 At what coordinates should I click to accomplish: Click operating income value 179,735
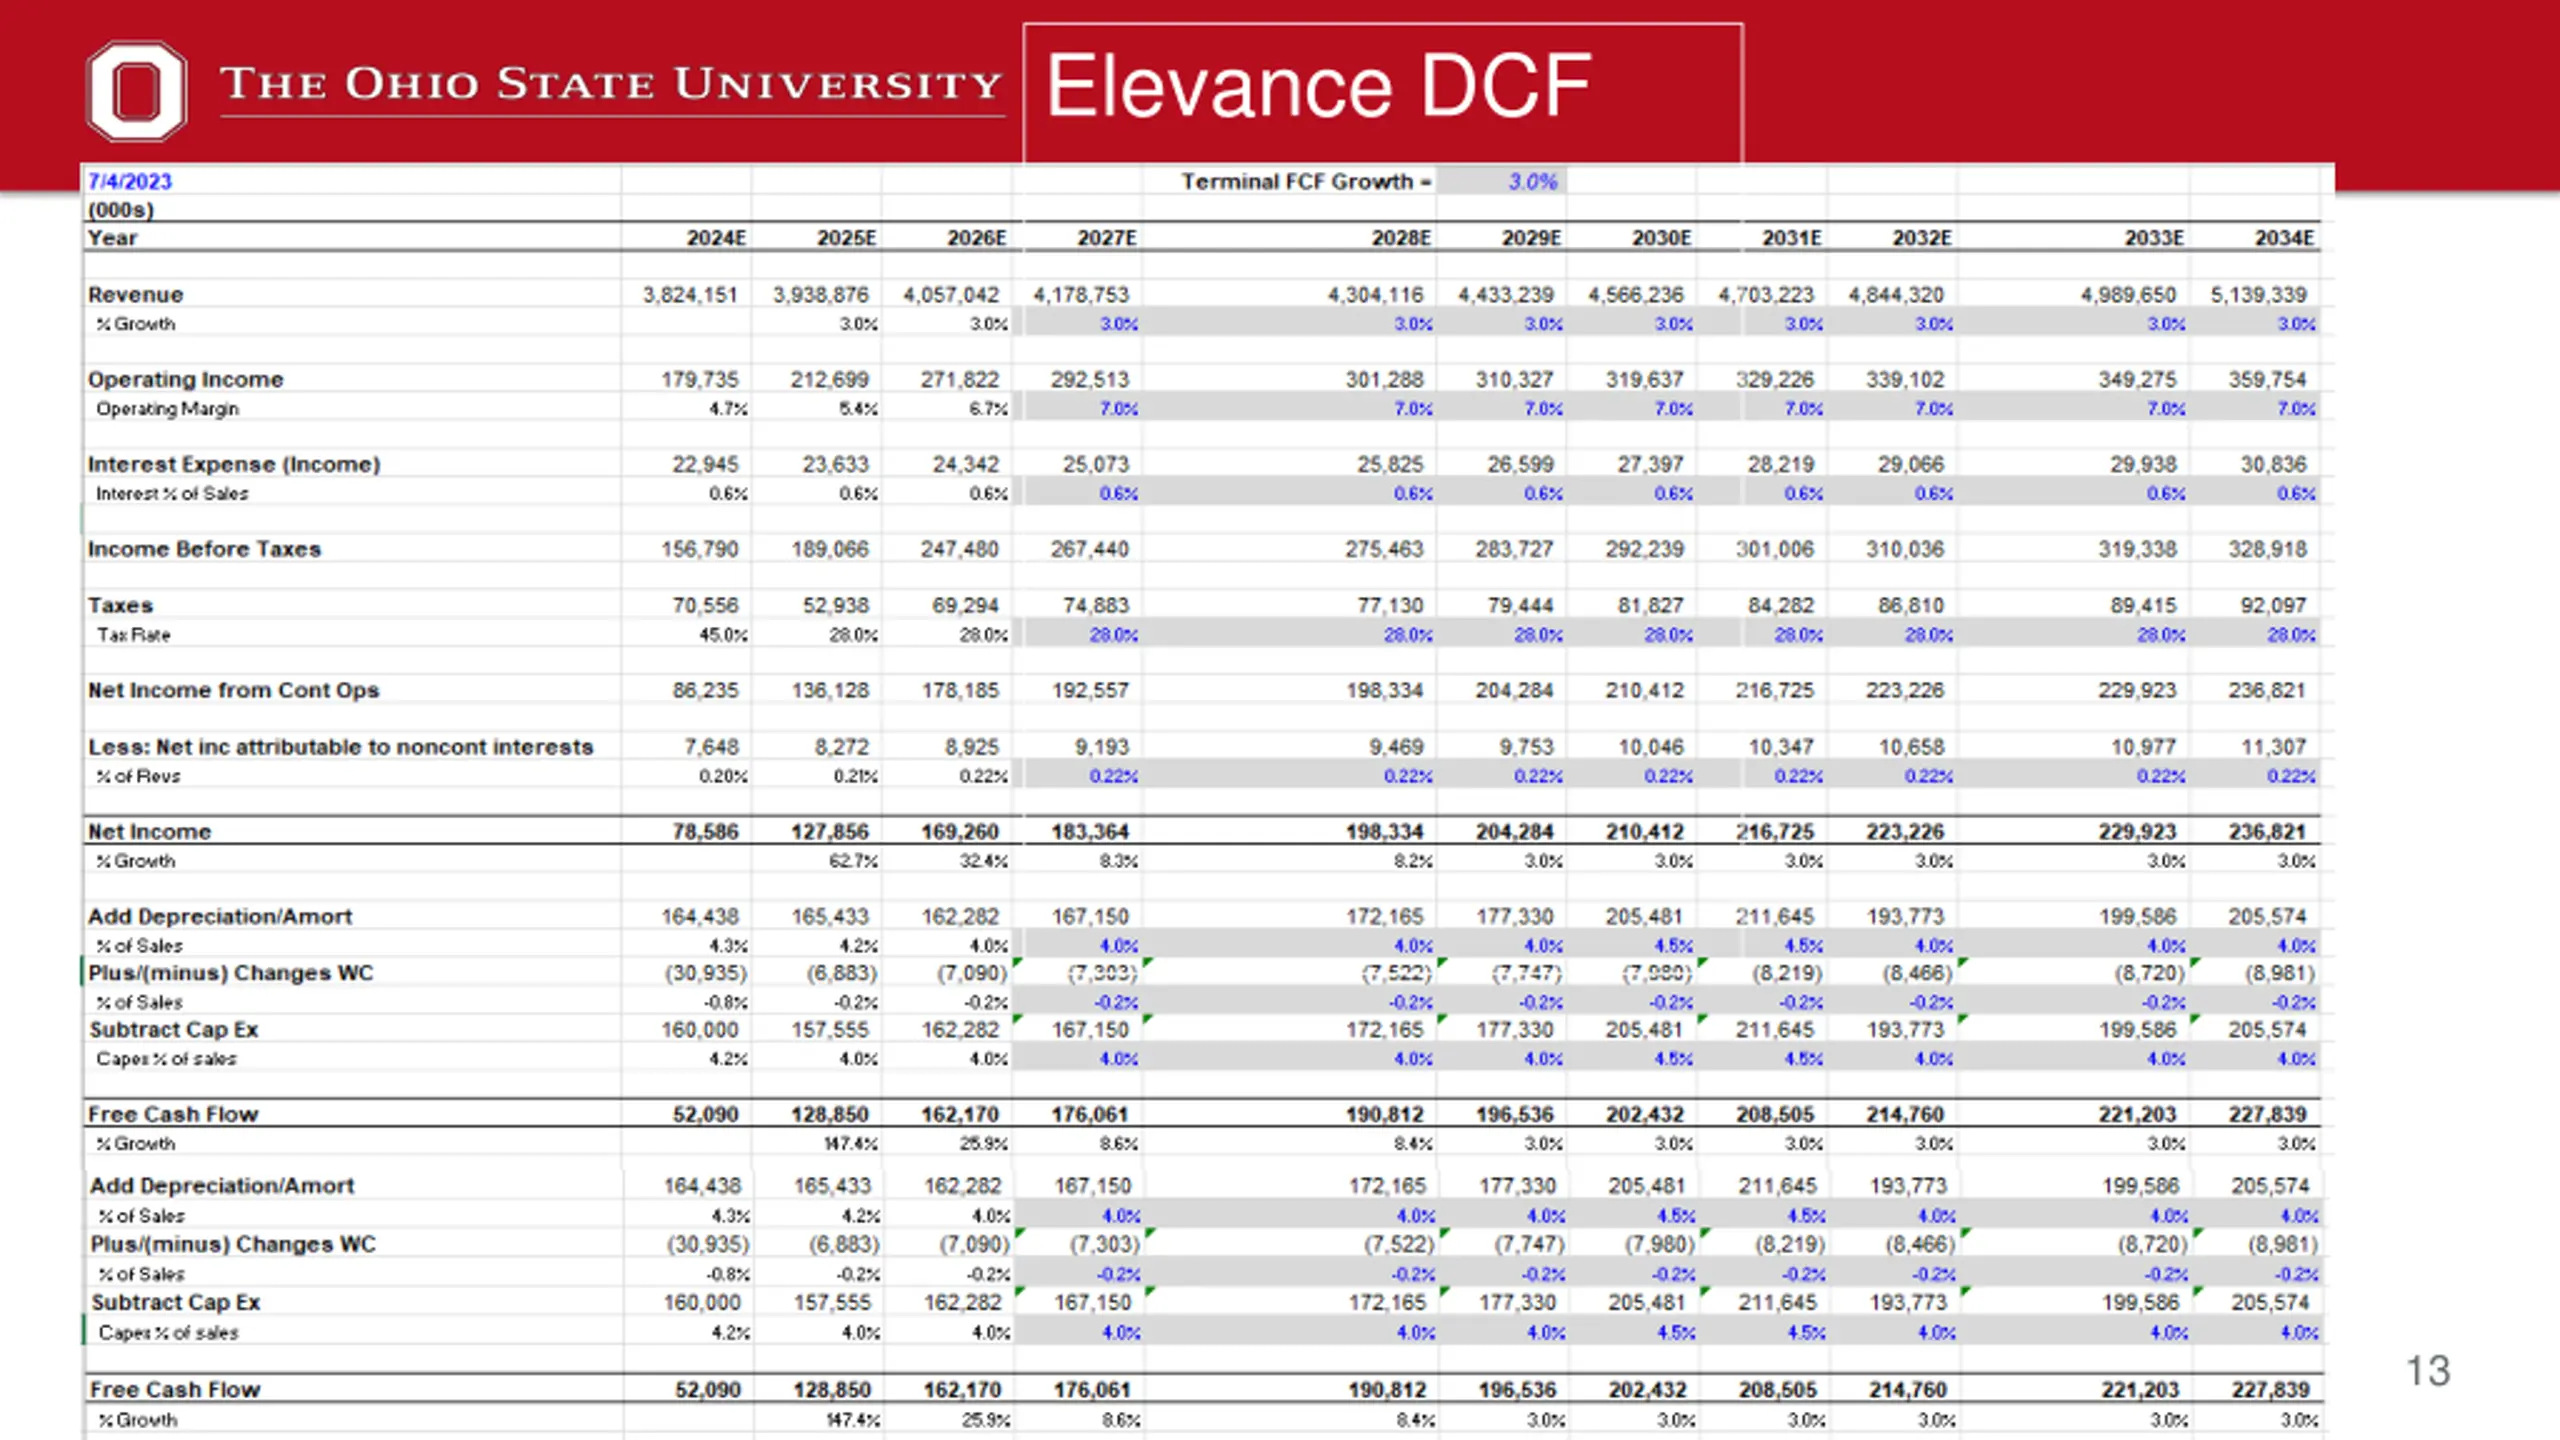699,380
